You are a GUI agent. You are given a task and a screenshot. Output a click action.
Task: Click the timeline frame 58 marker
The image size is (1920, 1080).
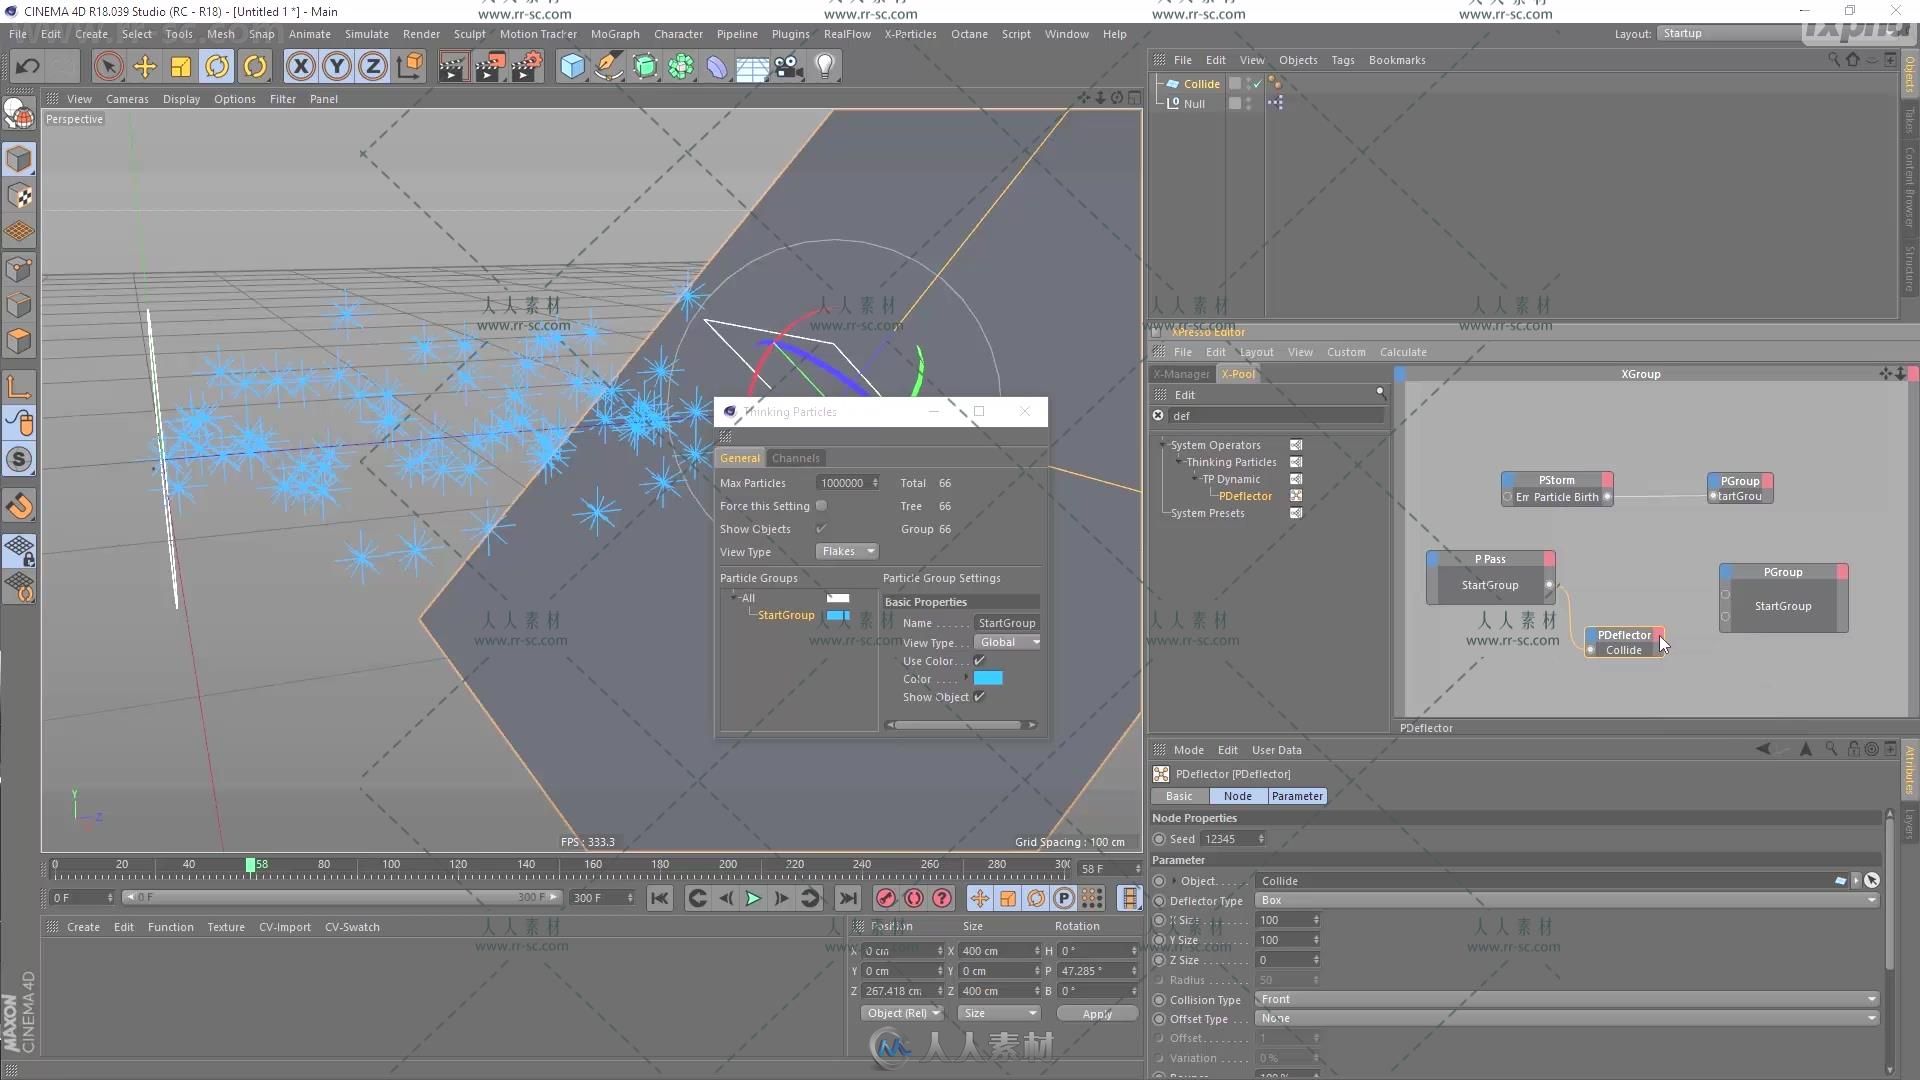tap(251, 865)
